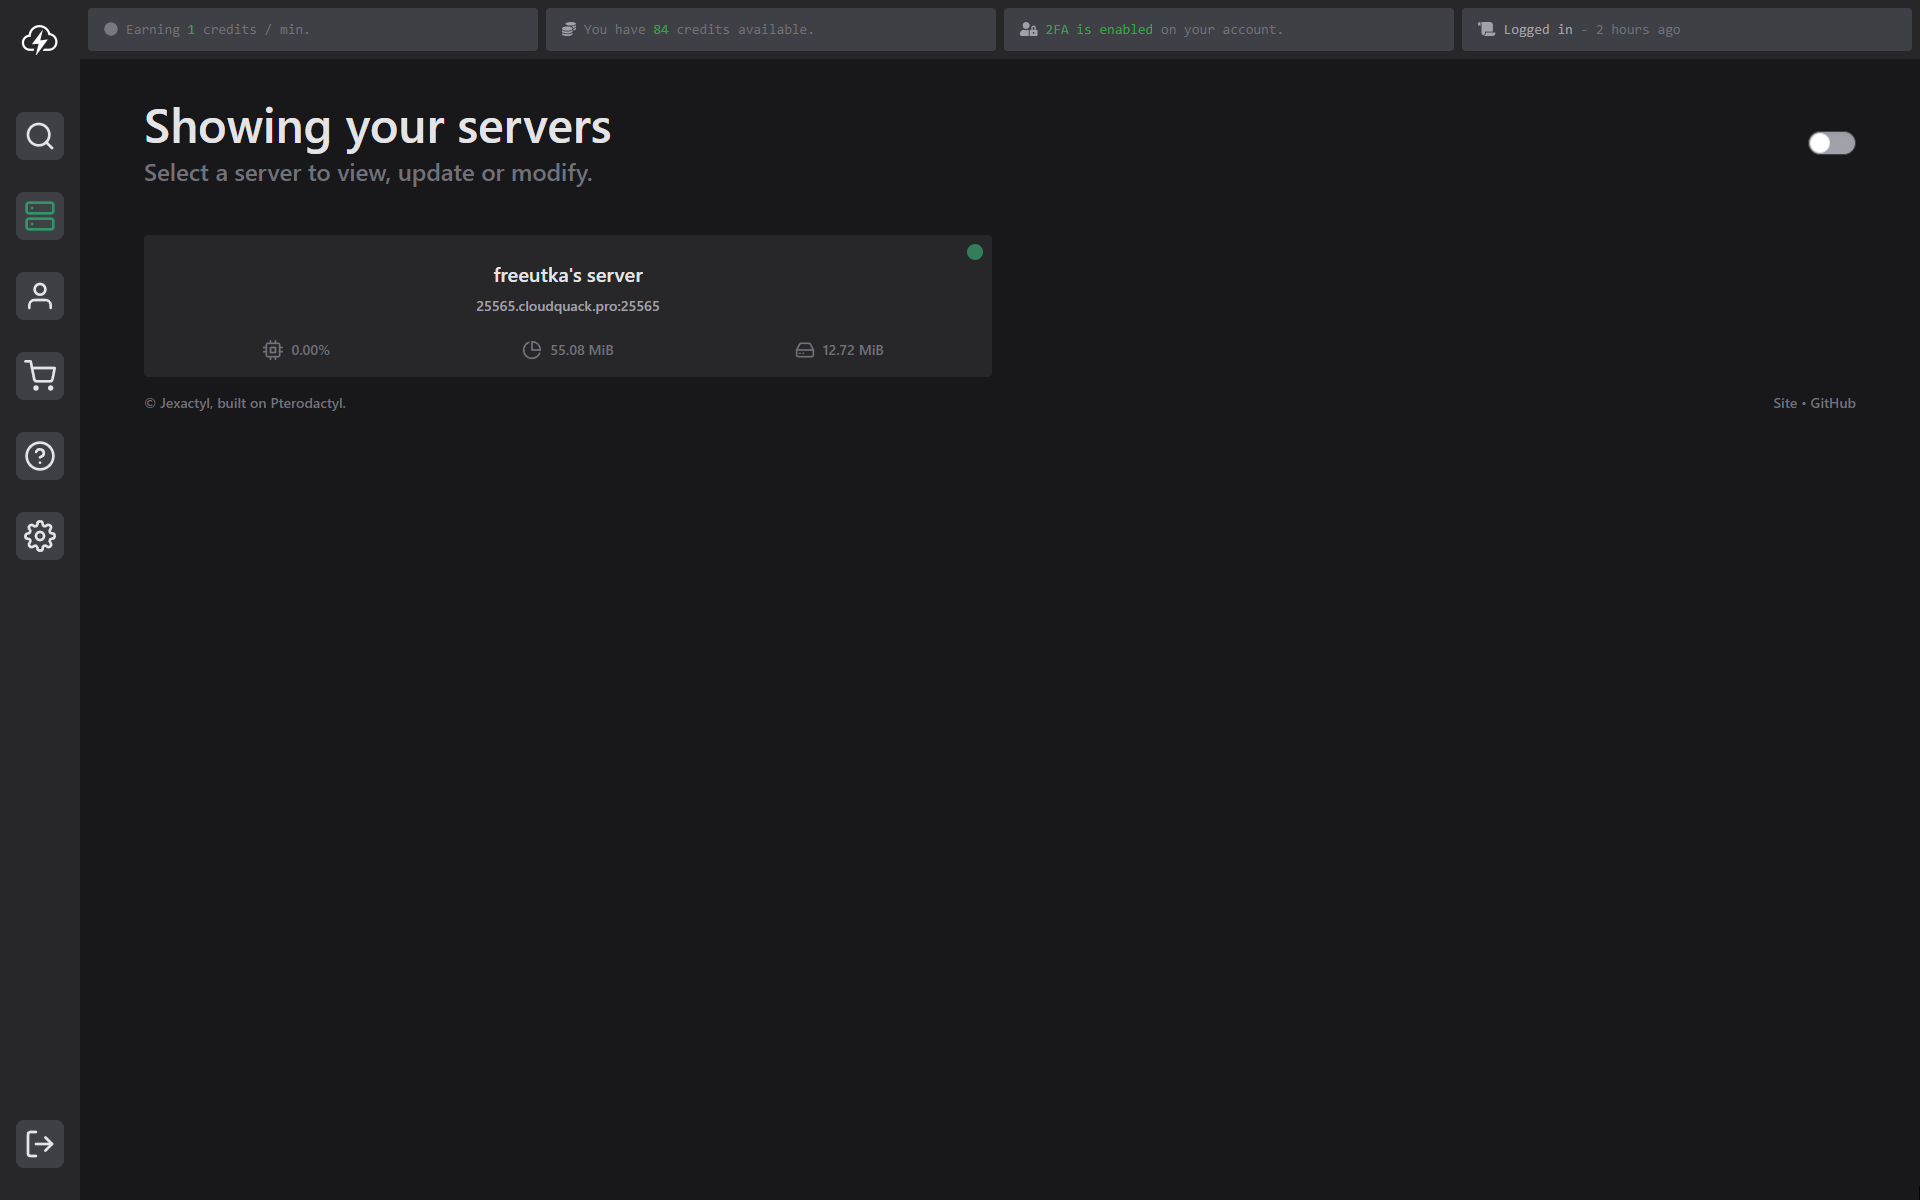Click the Jexactyl lightning cloud logo
Viewport: 1920px width, 1200px height.
(x=40, y=40)
